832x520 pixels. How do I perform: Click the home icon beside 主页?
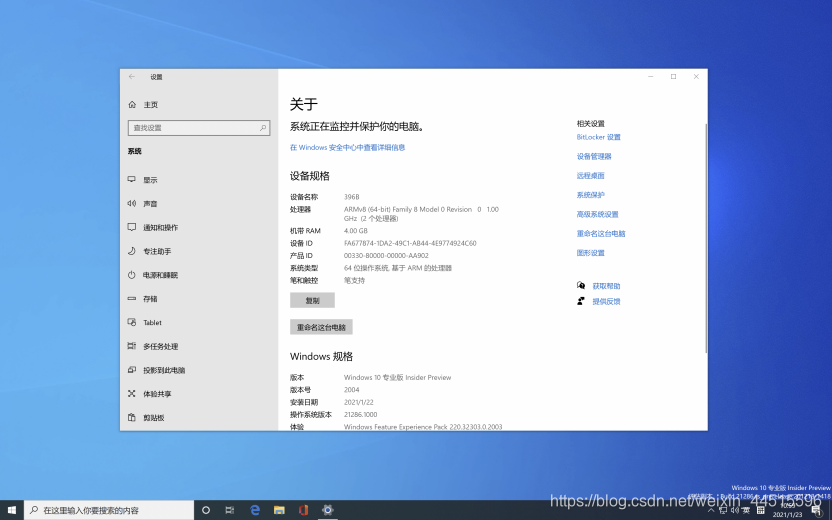(x=132, y=105)
